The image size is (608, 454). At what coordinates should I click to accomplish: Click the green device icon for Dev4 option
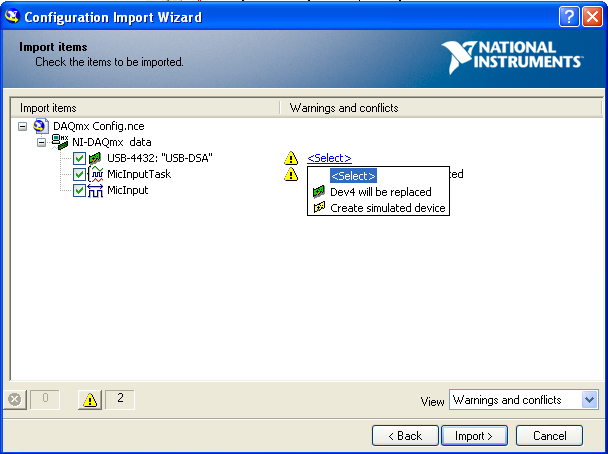pos(319,192)
